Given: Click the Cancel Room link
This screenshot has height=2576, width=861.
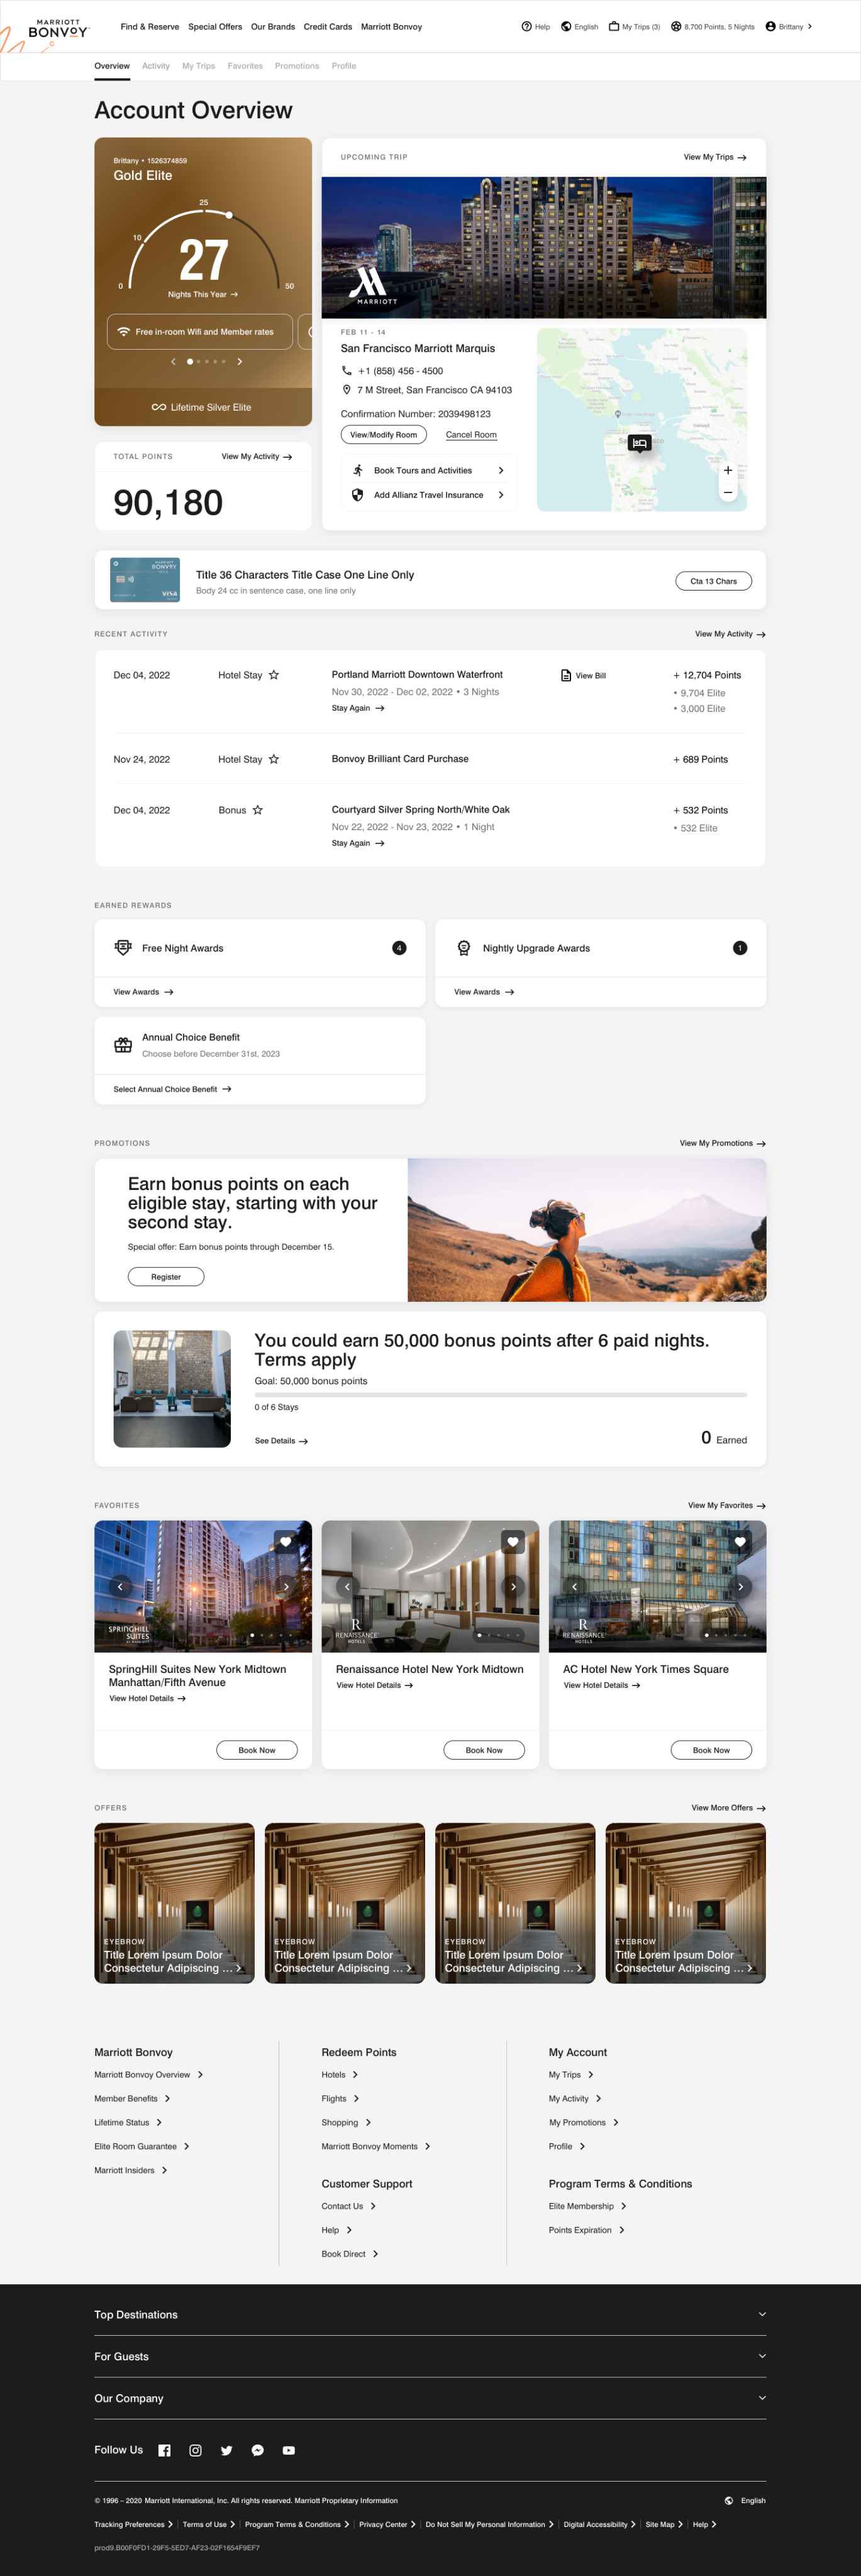Looking at the screenshot, I should click(471, 435).
